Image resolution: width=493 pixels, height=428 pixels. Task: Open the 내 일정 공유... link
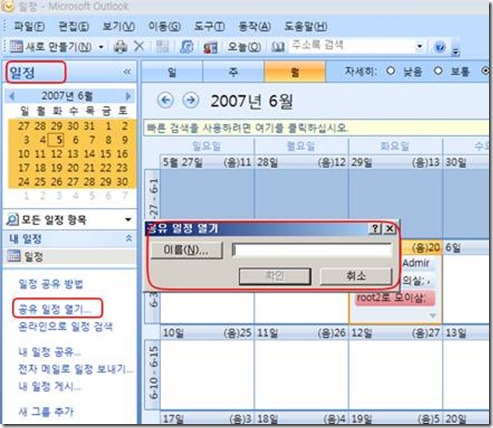49,352
